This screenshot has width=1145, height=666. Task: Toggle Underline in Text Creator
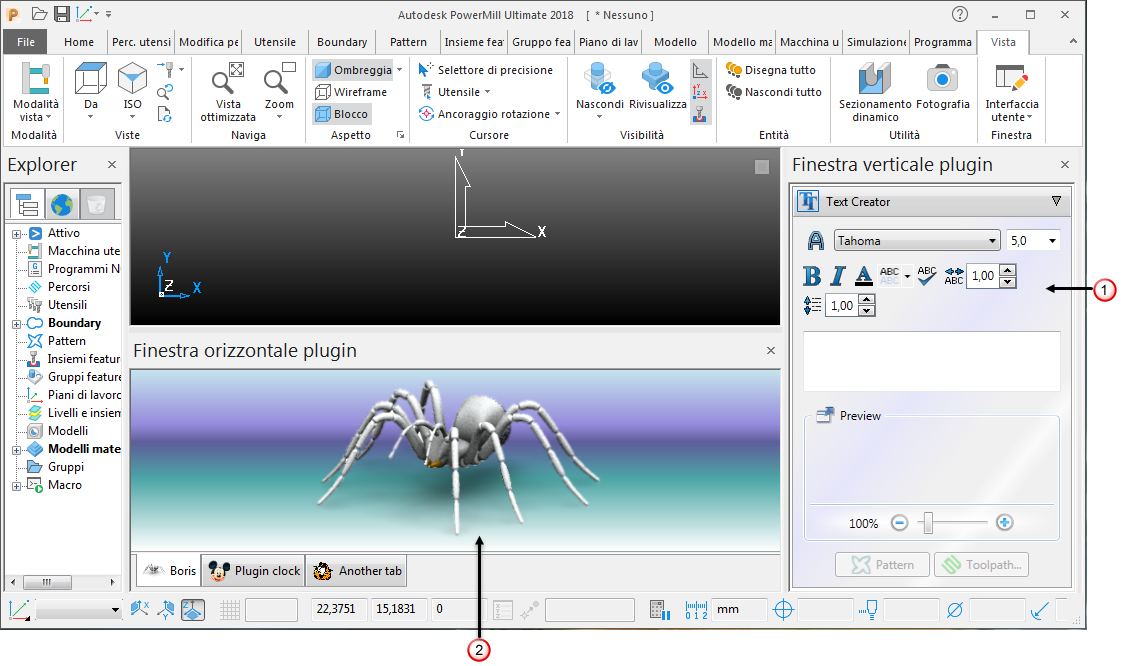click(863, 276)
